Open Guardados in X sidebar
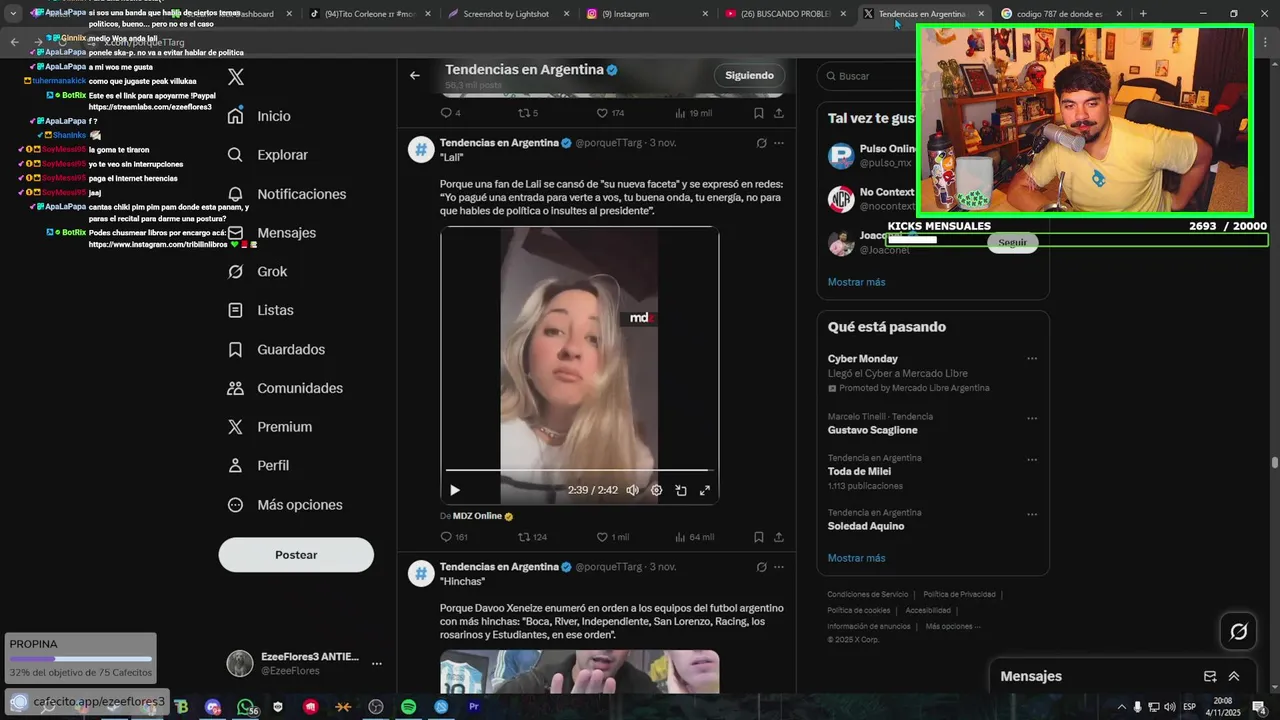 pyautogui.click(x=276, y=350)
